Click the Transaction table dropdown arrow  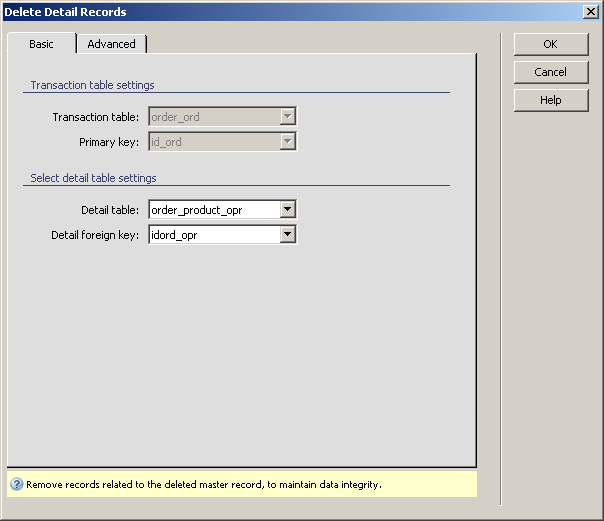pyautogui.click(x=288, y=117)
